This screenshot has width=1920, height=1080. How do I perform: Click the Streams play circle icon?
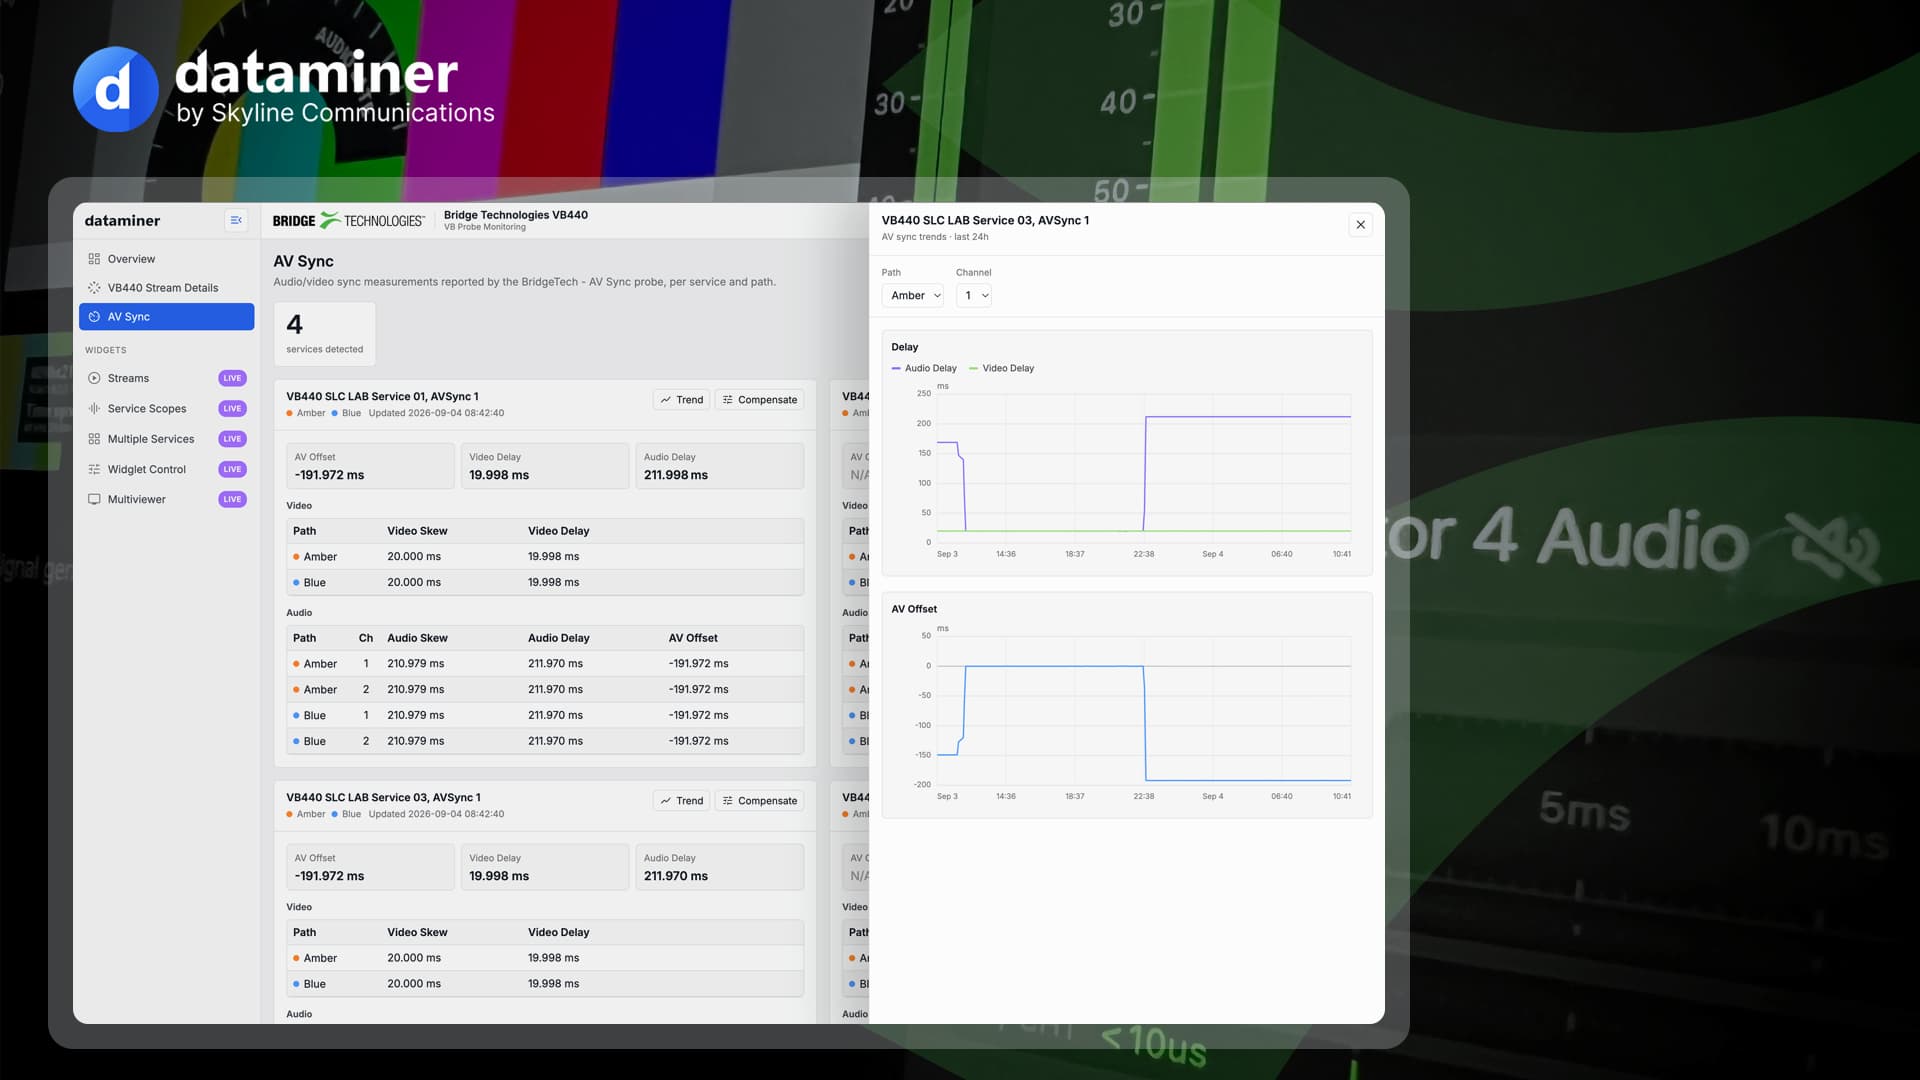click(94, 378)
